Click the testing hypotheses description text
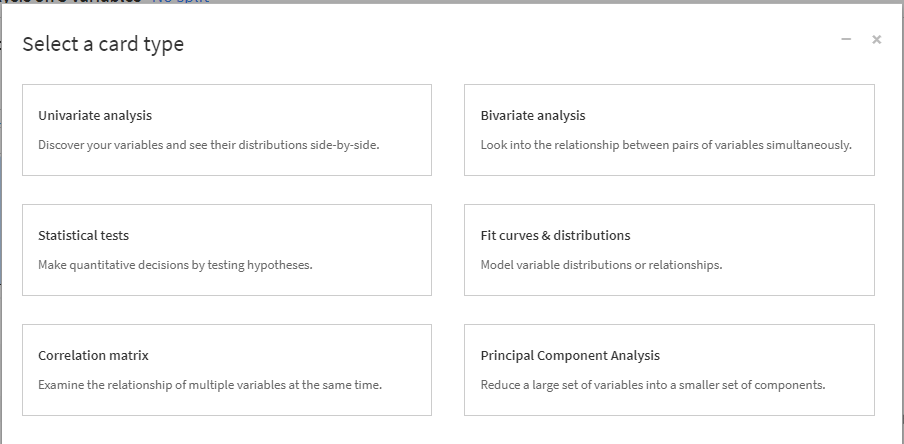This screenshot has width=904, height=444. tap(175, 265)
